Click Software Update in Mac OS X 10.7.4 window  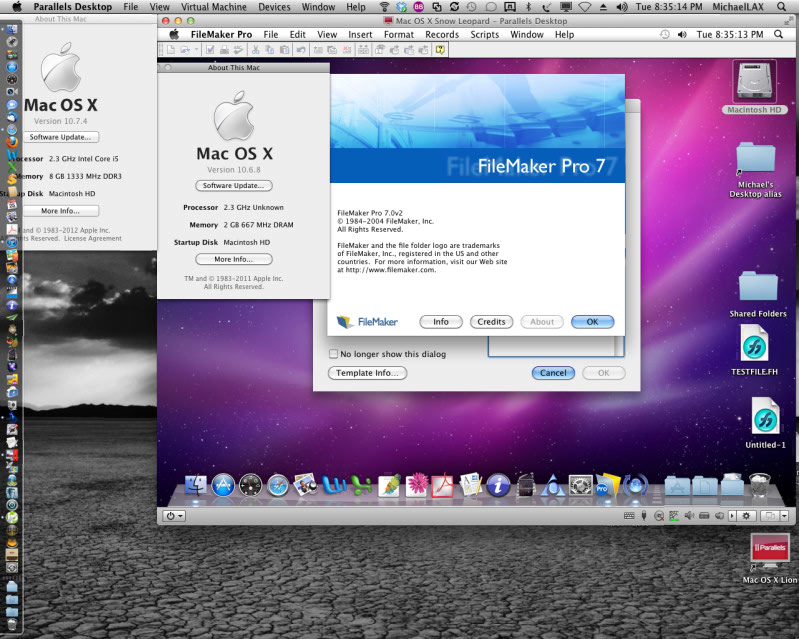point(60,137)
